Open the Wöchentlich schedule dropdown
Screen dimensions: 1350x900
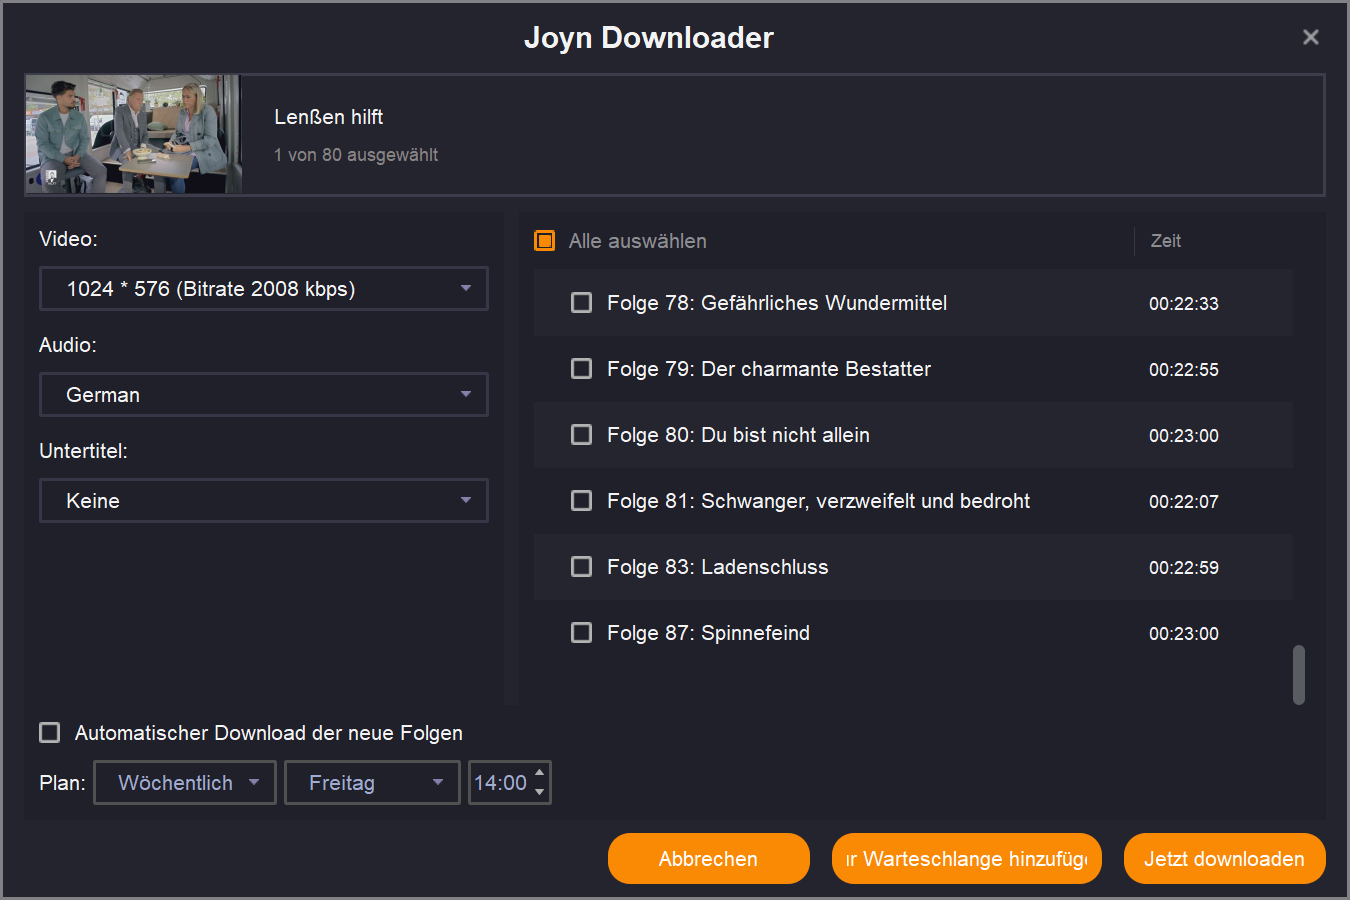(x=185, y=783)
